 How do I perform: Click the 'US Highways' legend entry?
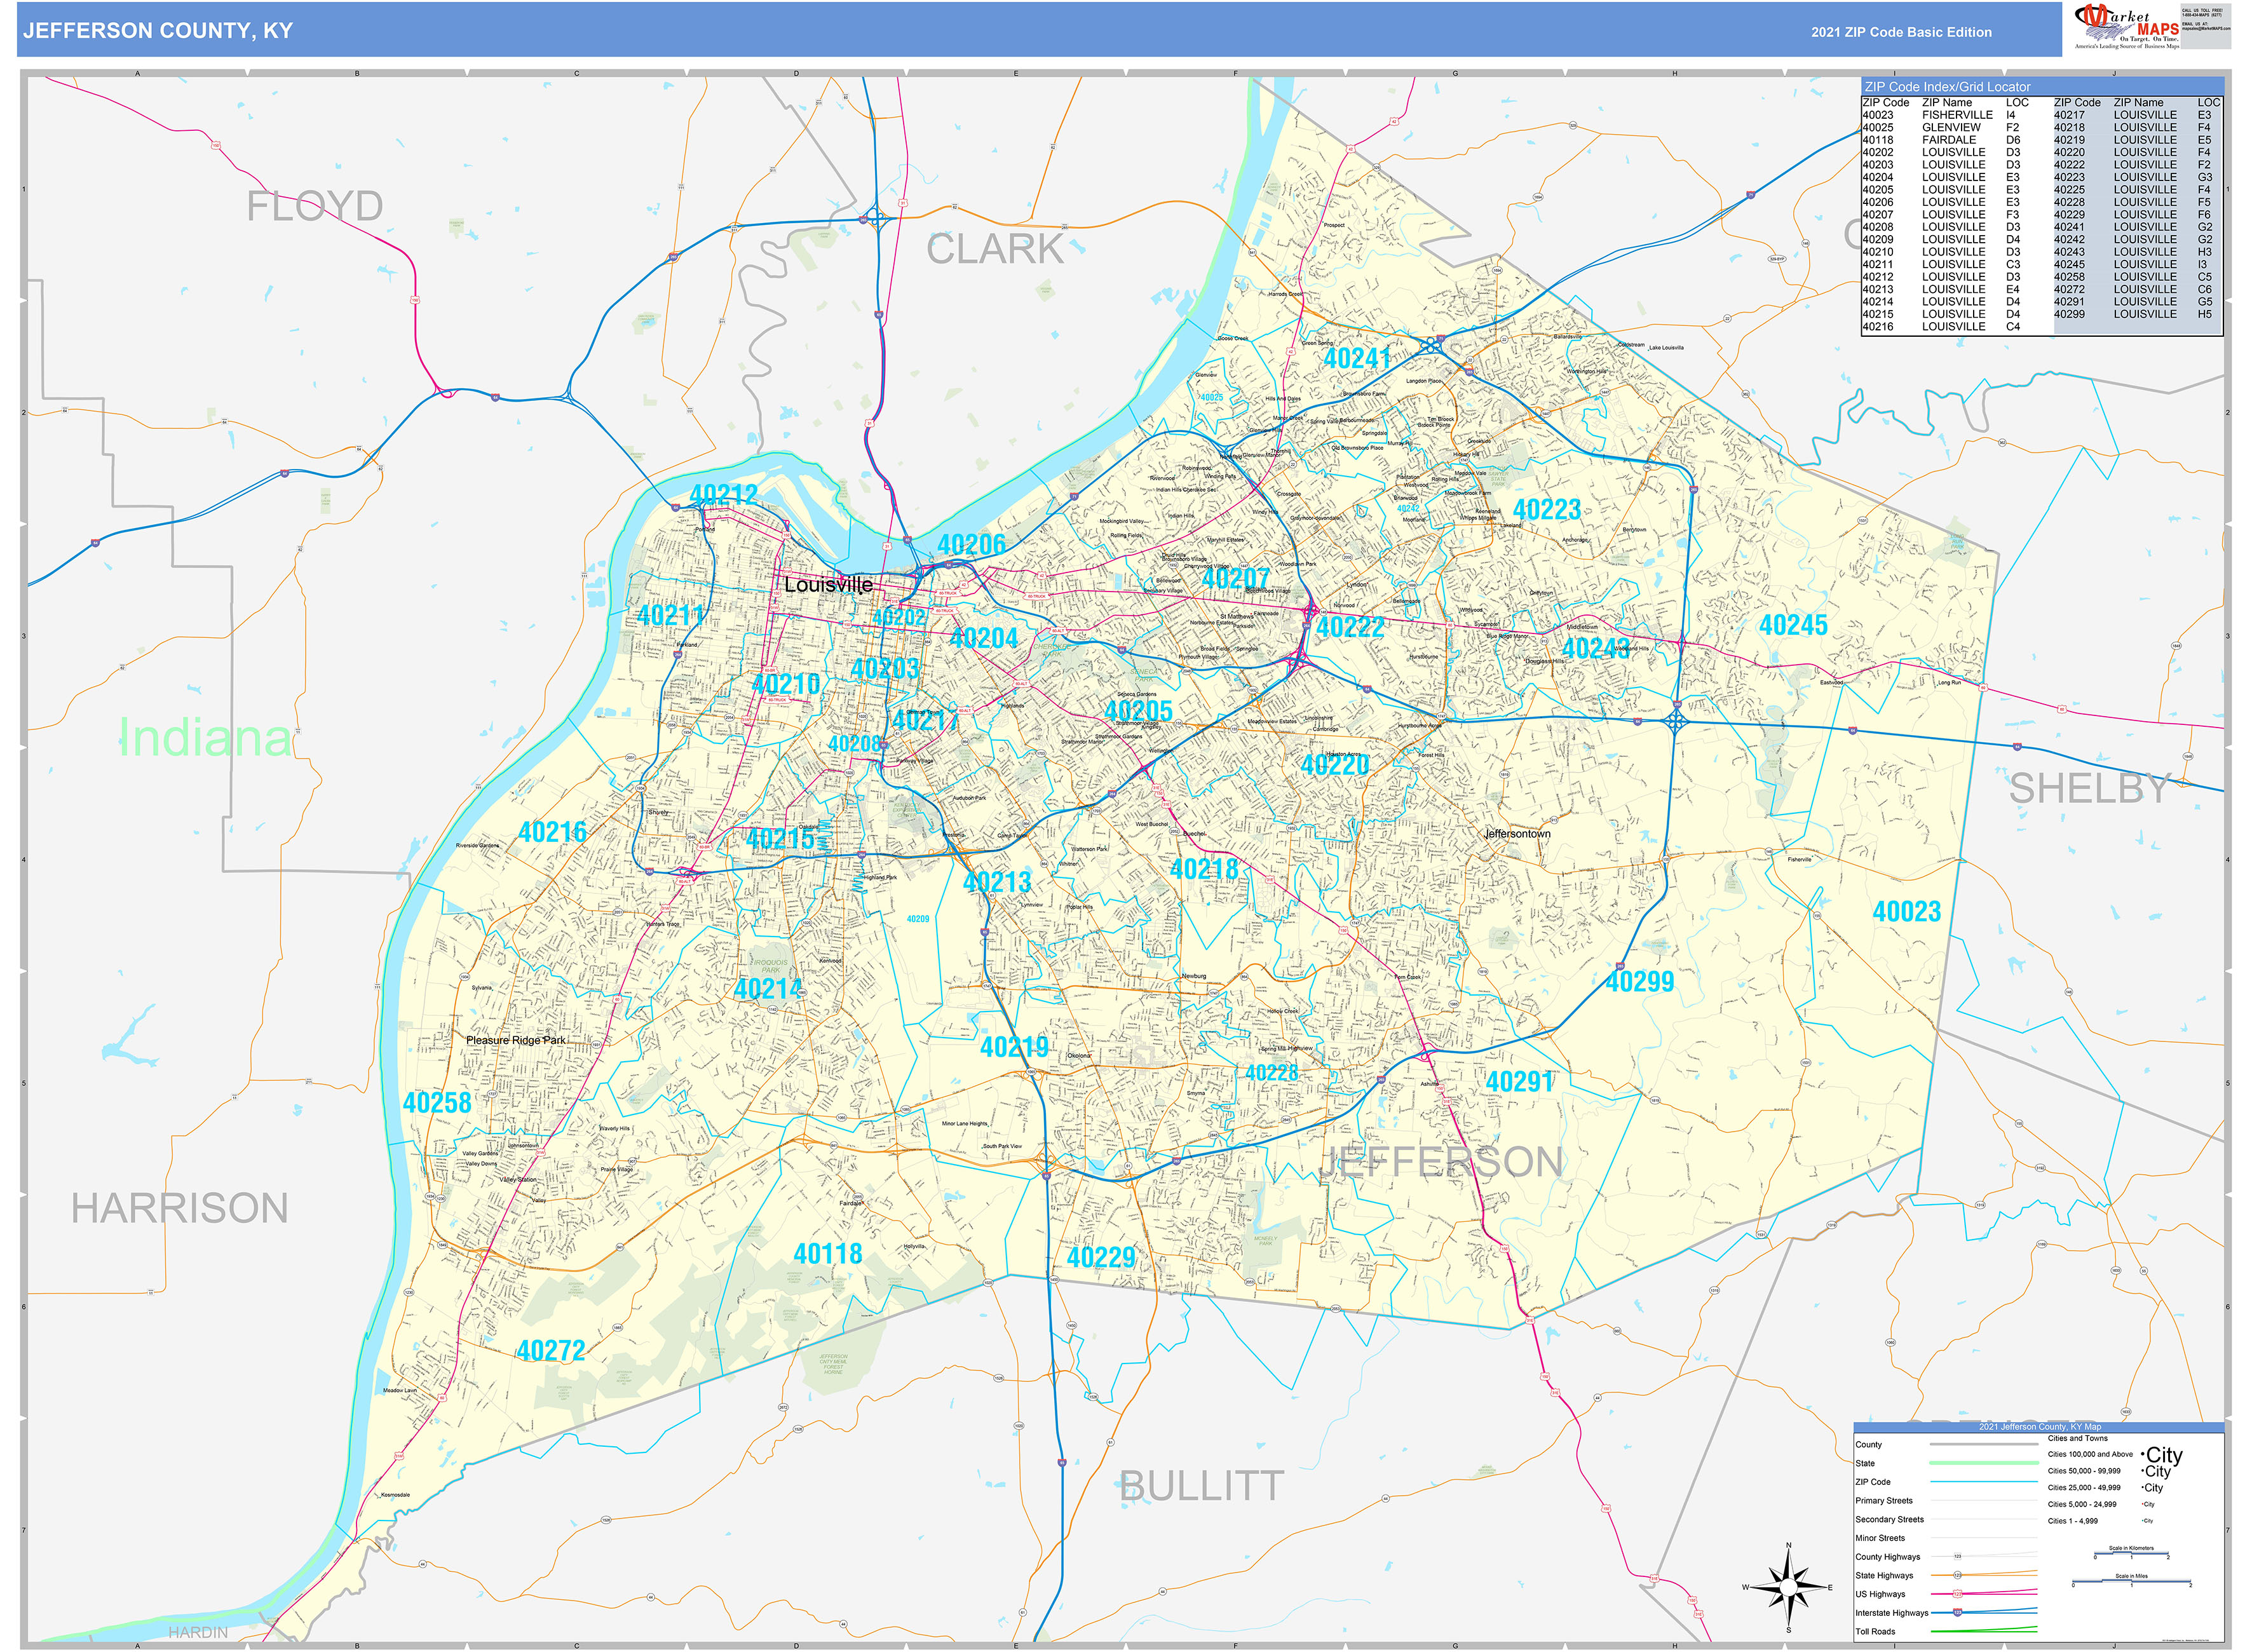pos(1880,1593)
